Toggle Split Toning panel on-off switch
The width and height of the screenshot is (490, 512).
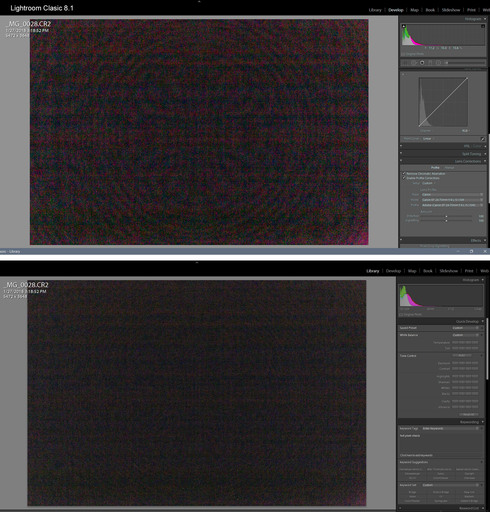pos(401,154)
